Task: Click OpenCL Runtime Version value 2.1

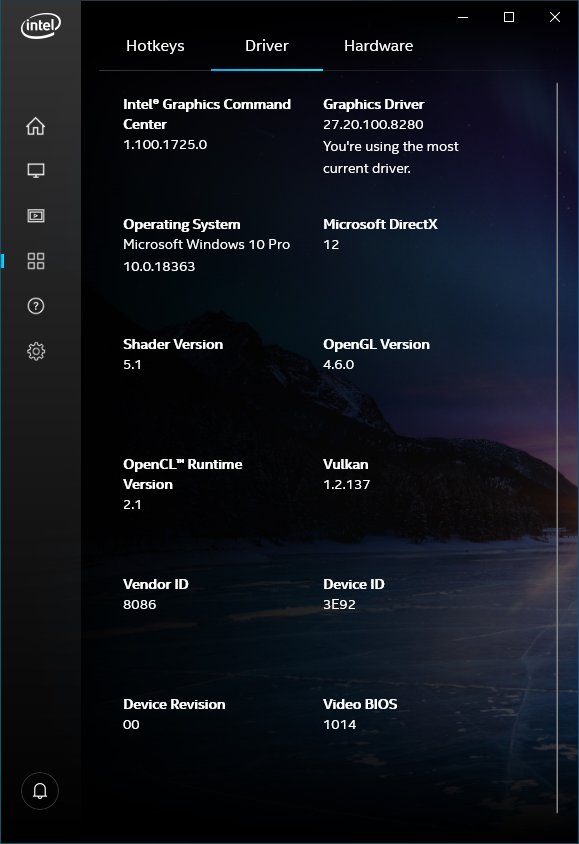Action: click(132, 504)
